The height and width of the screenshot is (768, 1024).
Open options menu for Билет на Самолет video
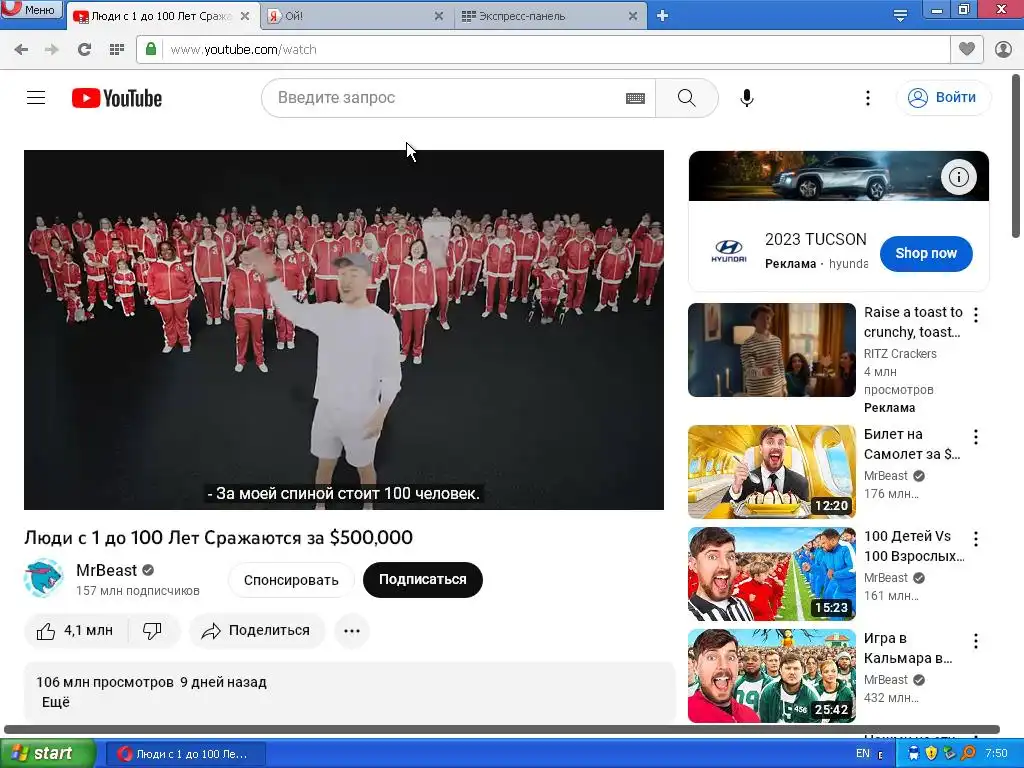[976, 437]
